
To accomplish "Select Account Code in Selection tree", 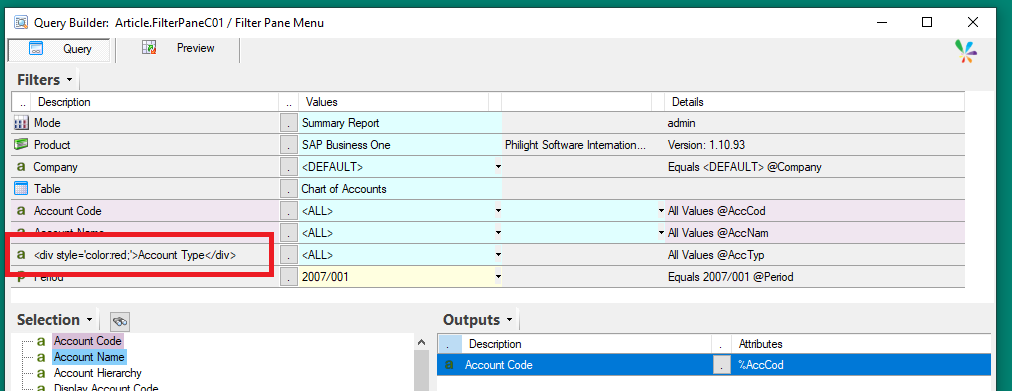I will click(87, 340).
